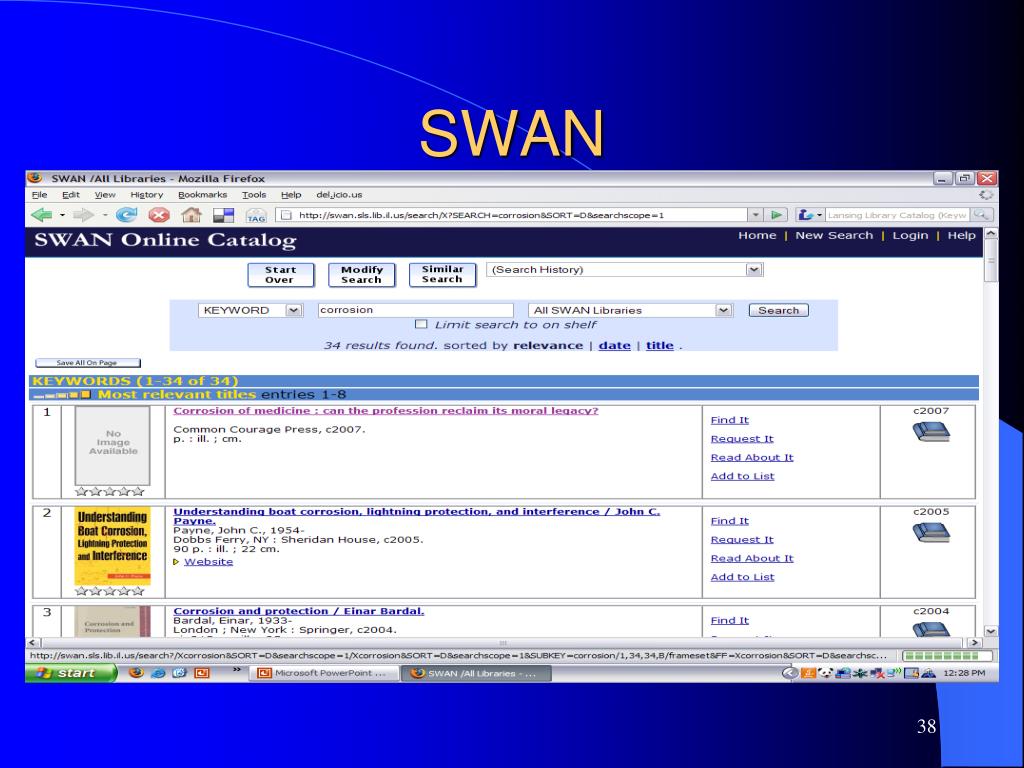The height and width of the screenshot is (768, 1024).
Task: Click the Home link in catalog header
Action: 757,235
